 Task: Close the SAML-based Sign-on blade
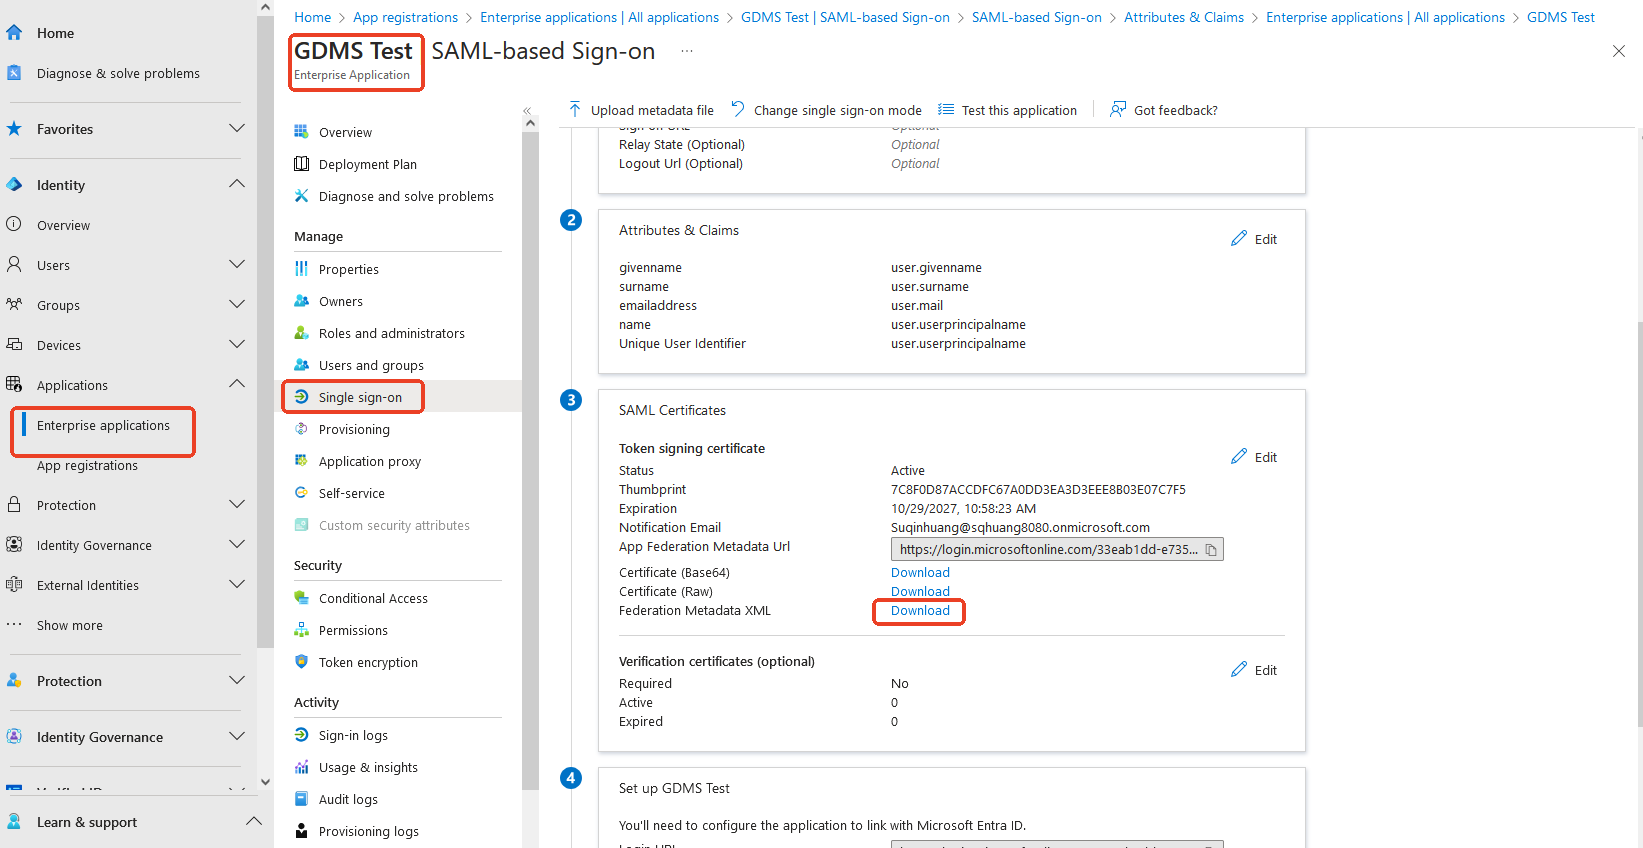[x=1618, y=51]
